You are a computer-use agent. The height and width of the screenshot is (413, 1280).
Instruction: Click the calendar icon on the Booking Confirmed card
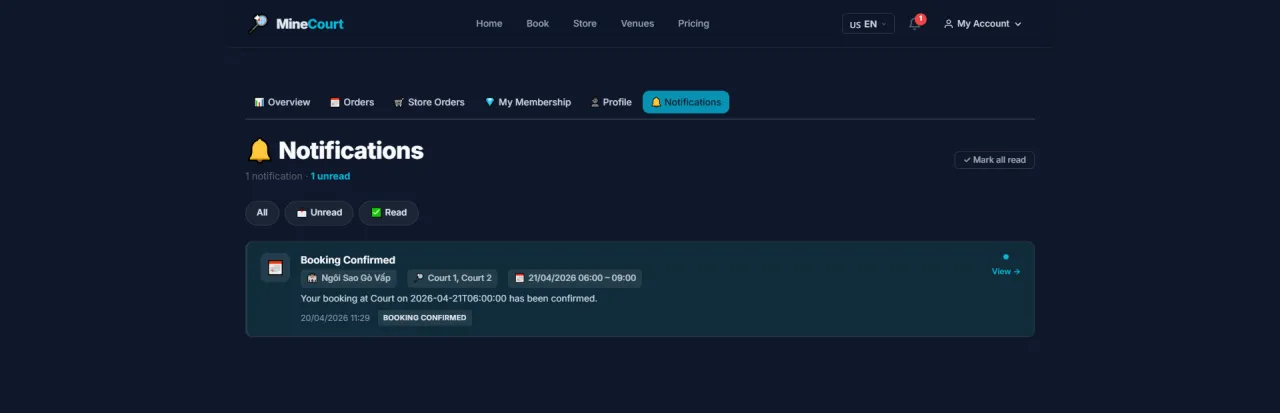click(x=275, y=267)
